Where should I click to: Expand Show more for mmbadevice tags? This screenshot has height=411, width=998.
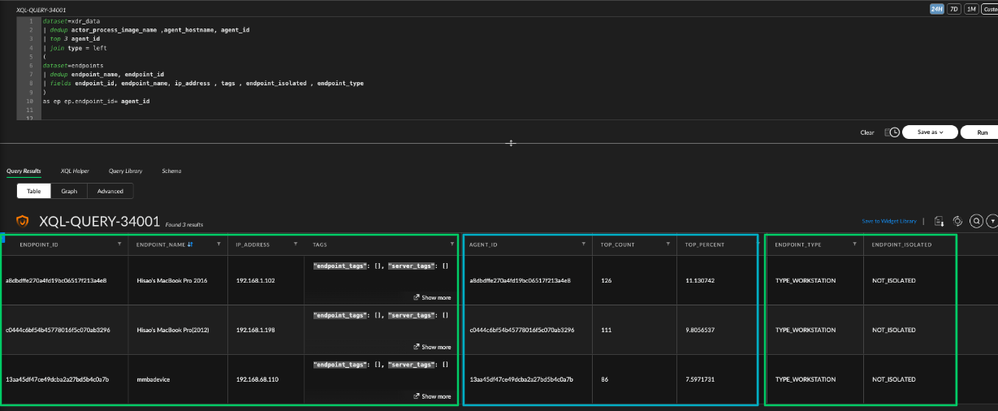click(x=433, y=396)
